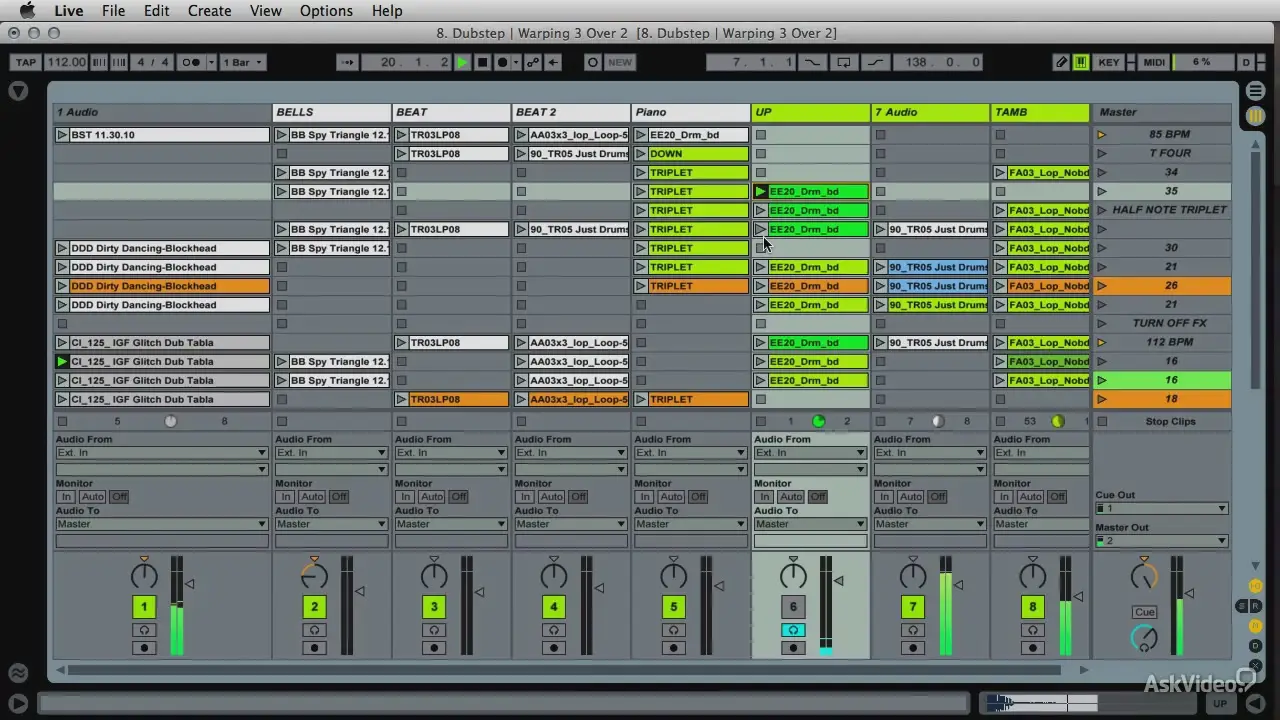
Task: Click the Loop switch icon
Action: pos(843,62)
